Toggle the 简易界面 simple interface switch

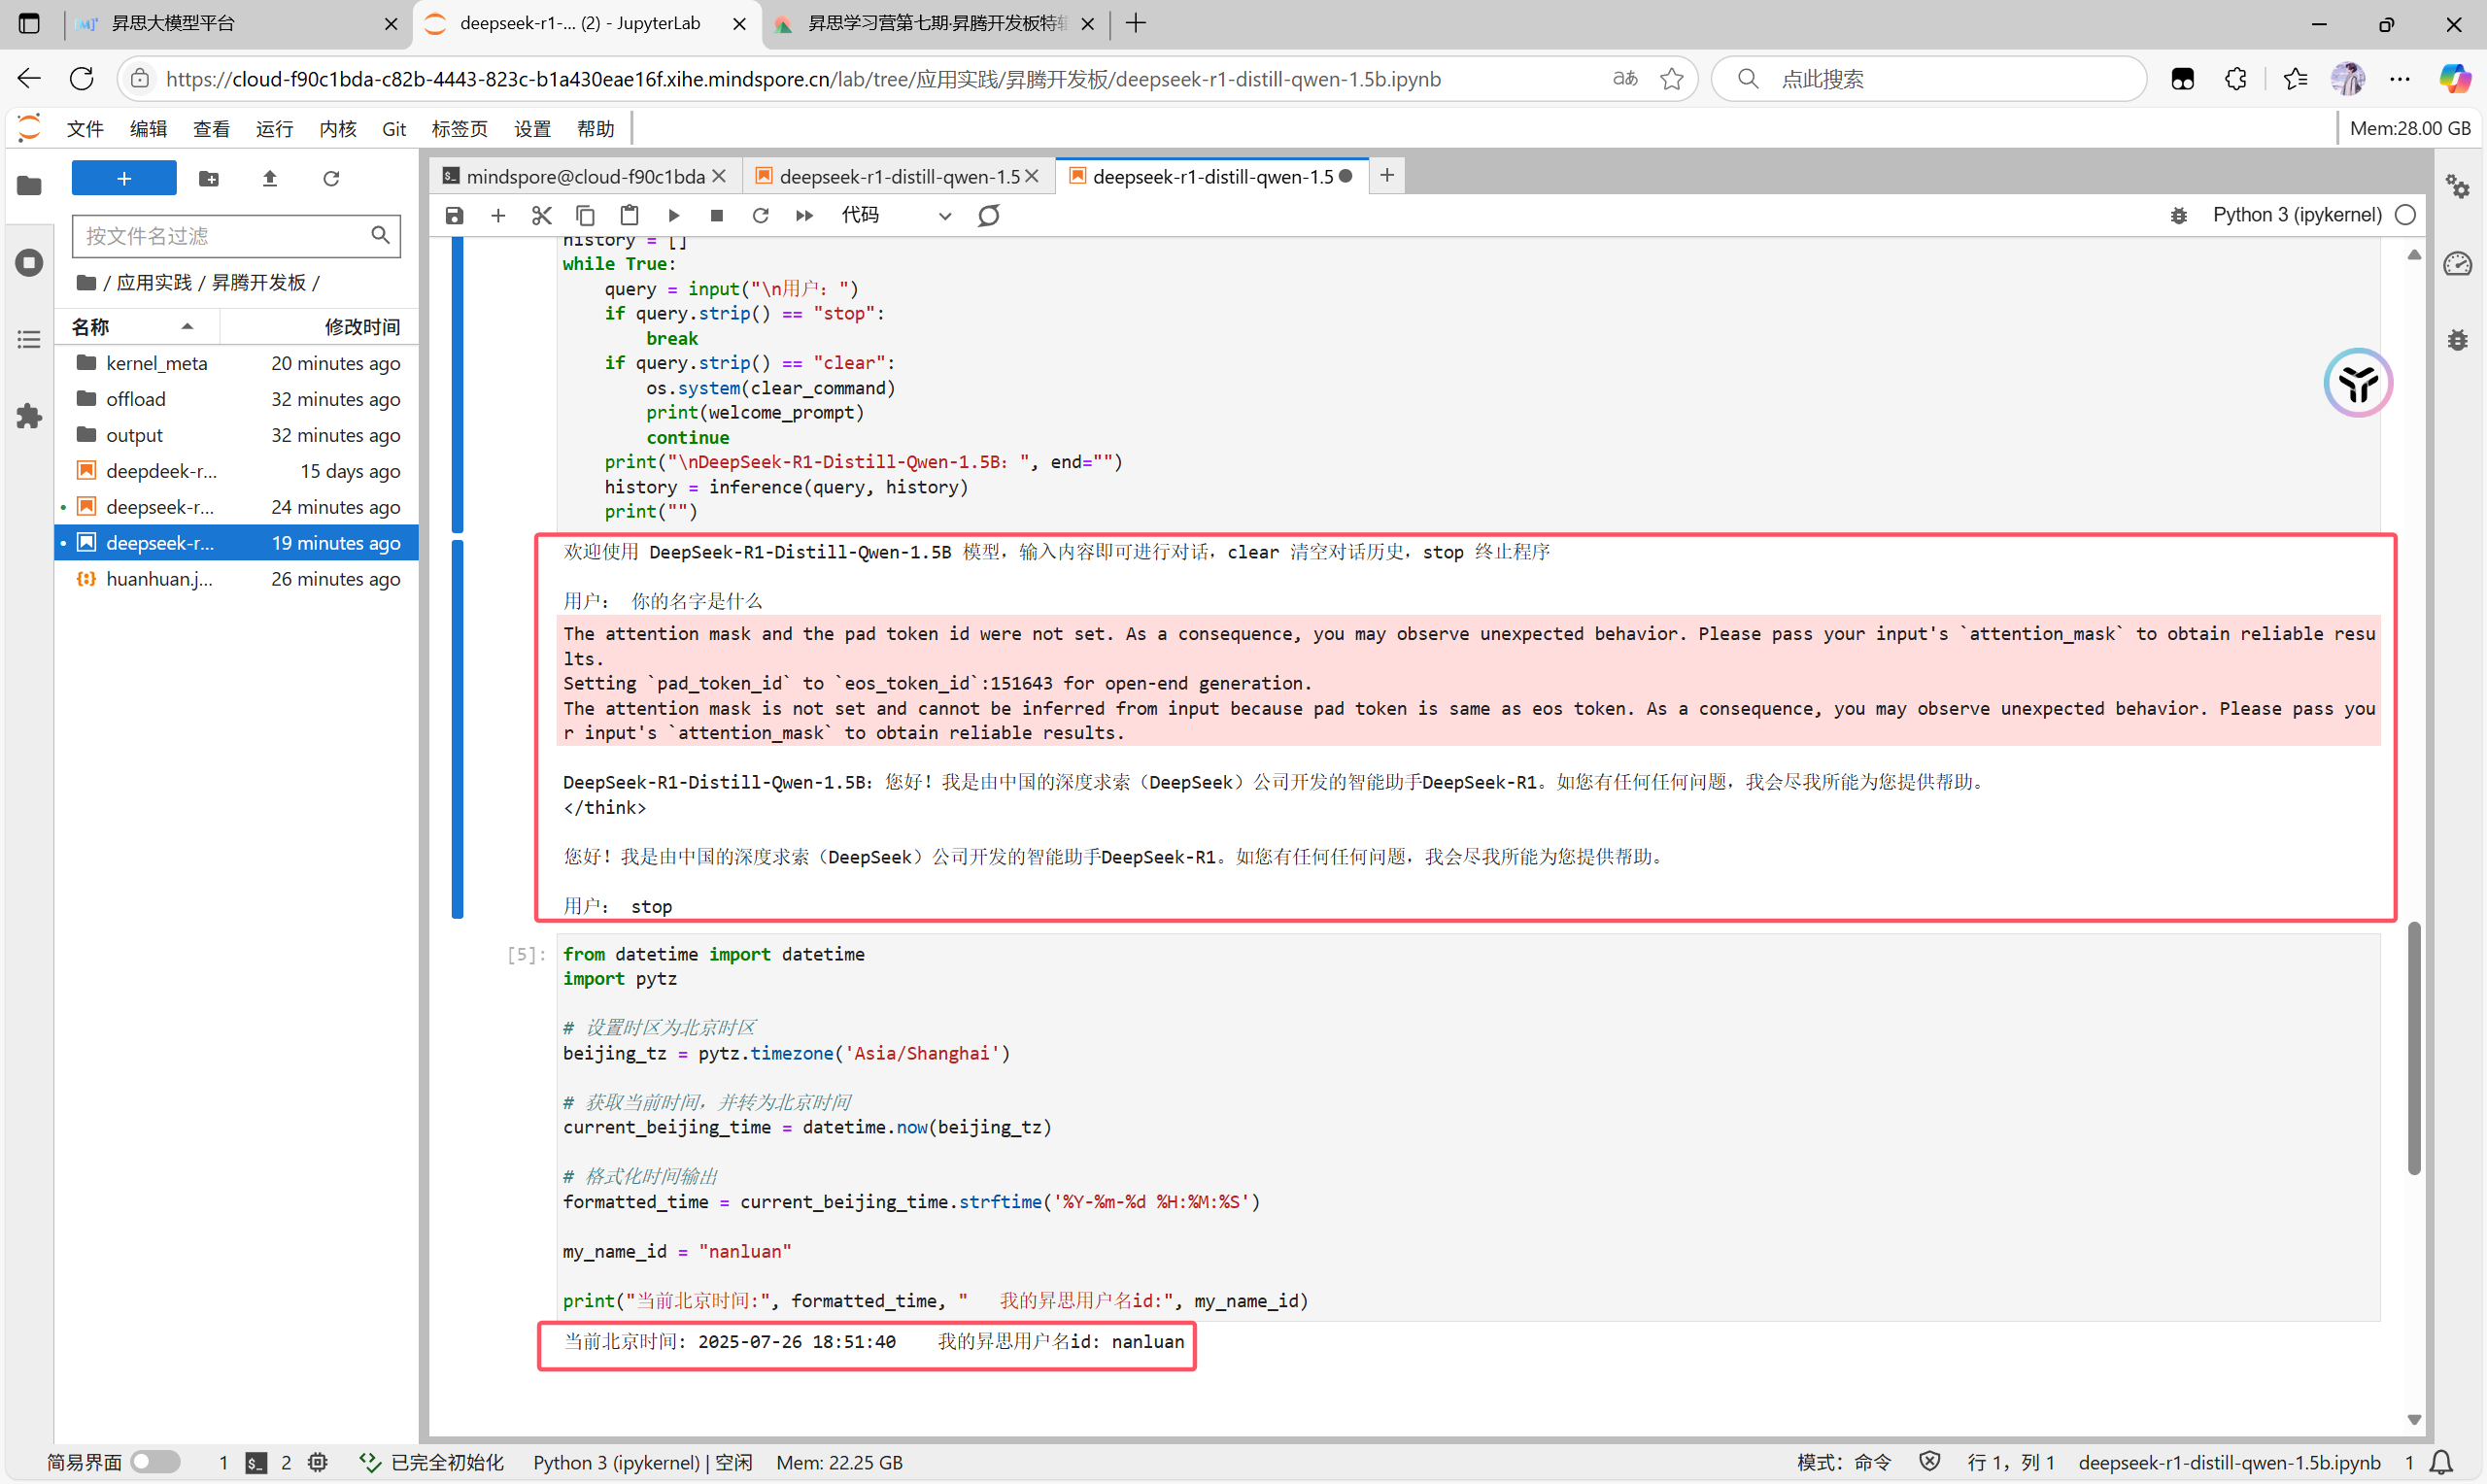point(154,1462)
